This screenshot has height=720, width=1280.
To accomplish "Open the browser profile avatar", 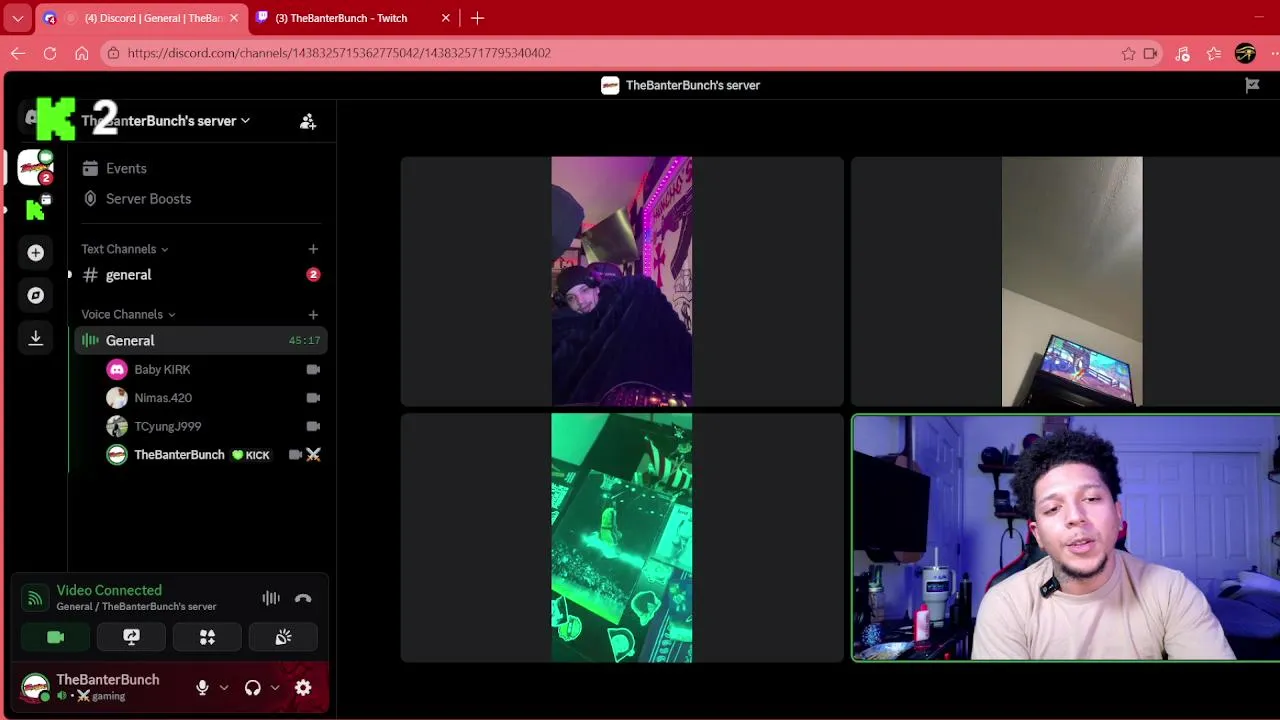I will click(1245, 53).
